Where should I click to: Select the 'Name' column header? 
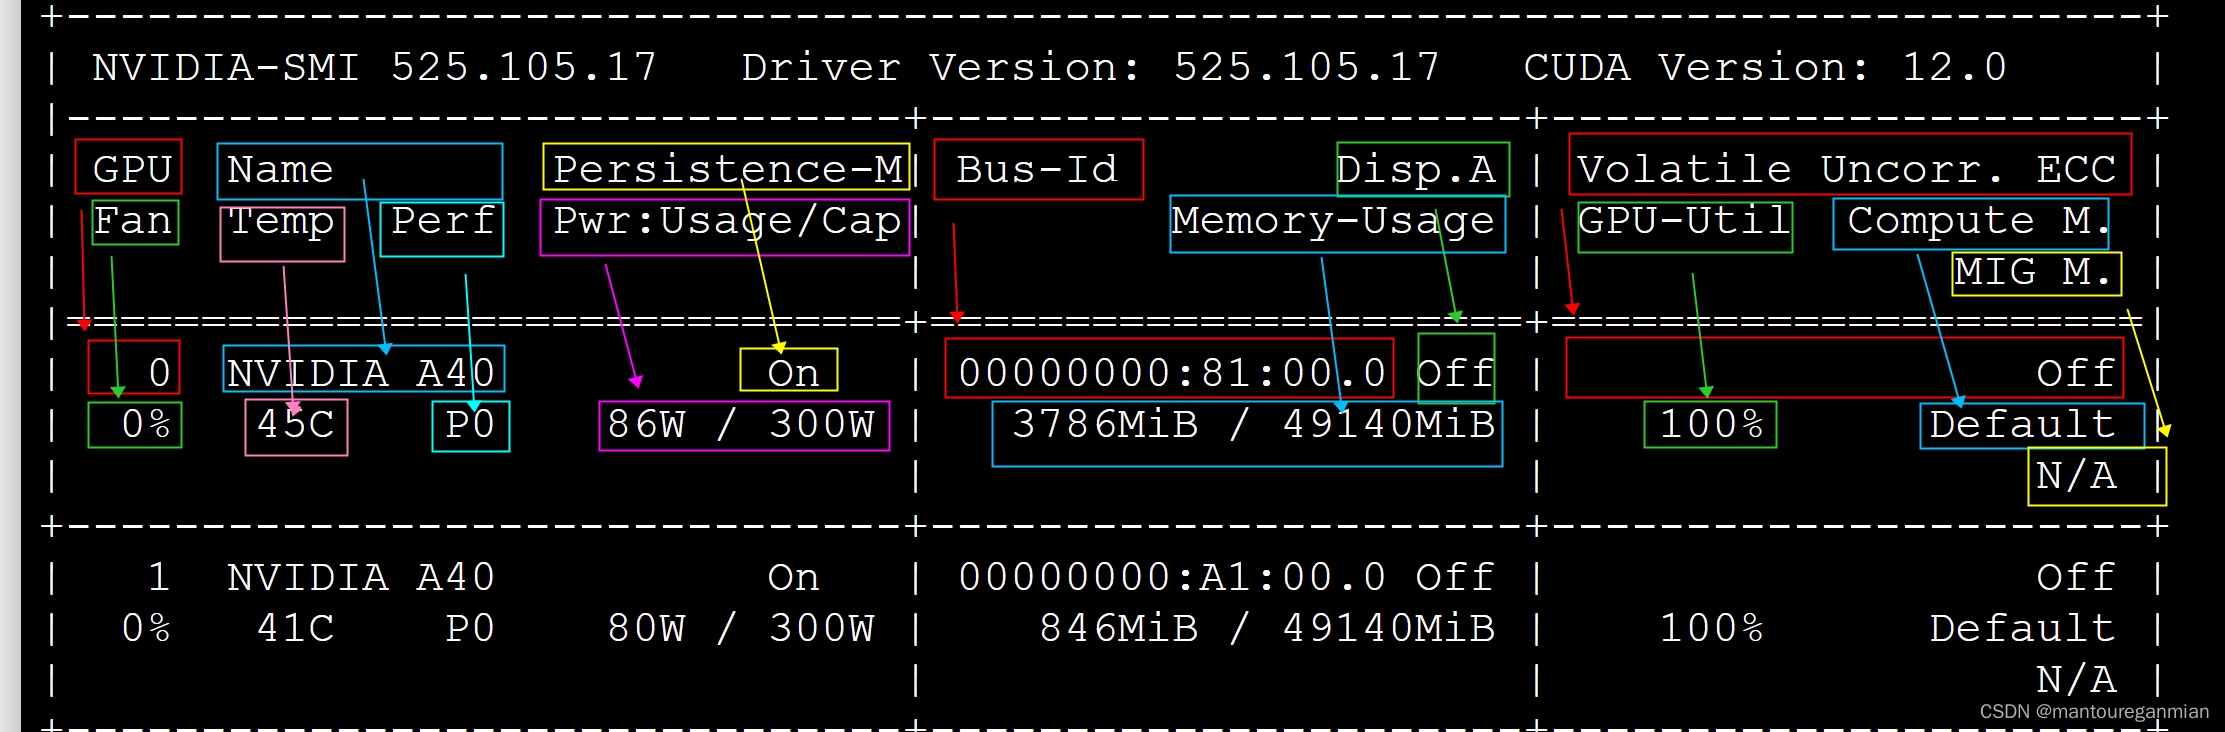click(x=280, y=170)
